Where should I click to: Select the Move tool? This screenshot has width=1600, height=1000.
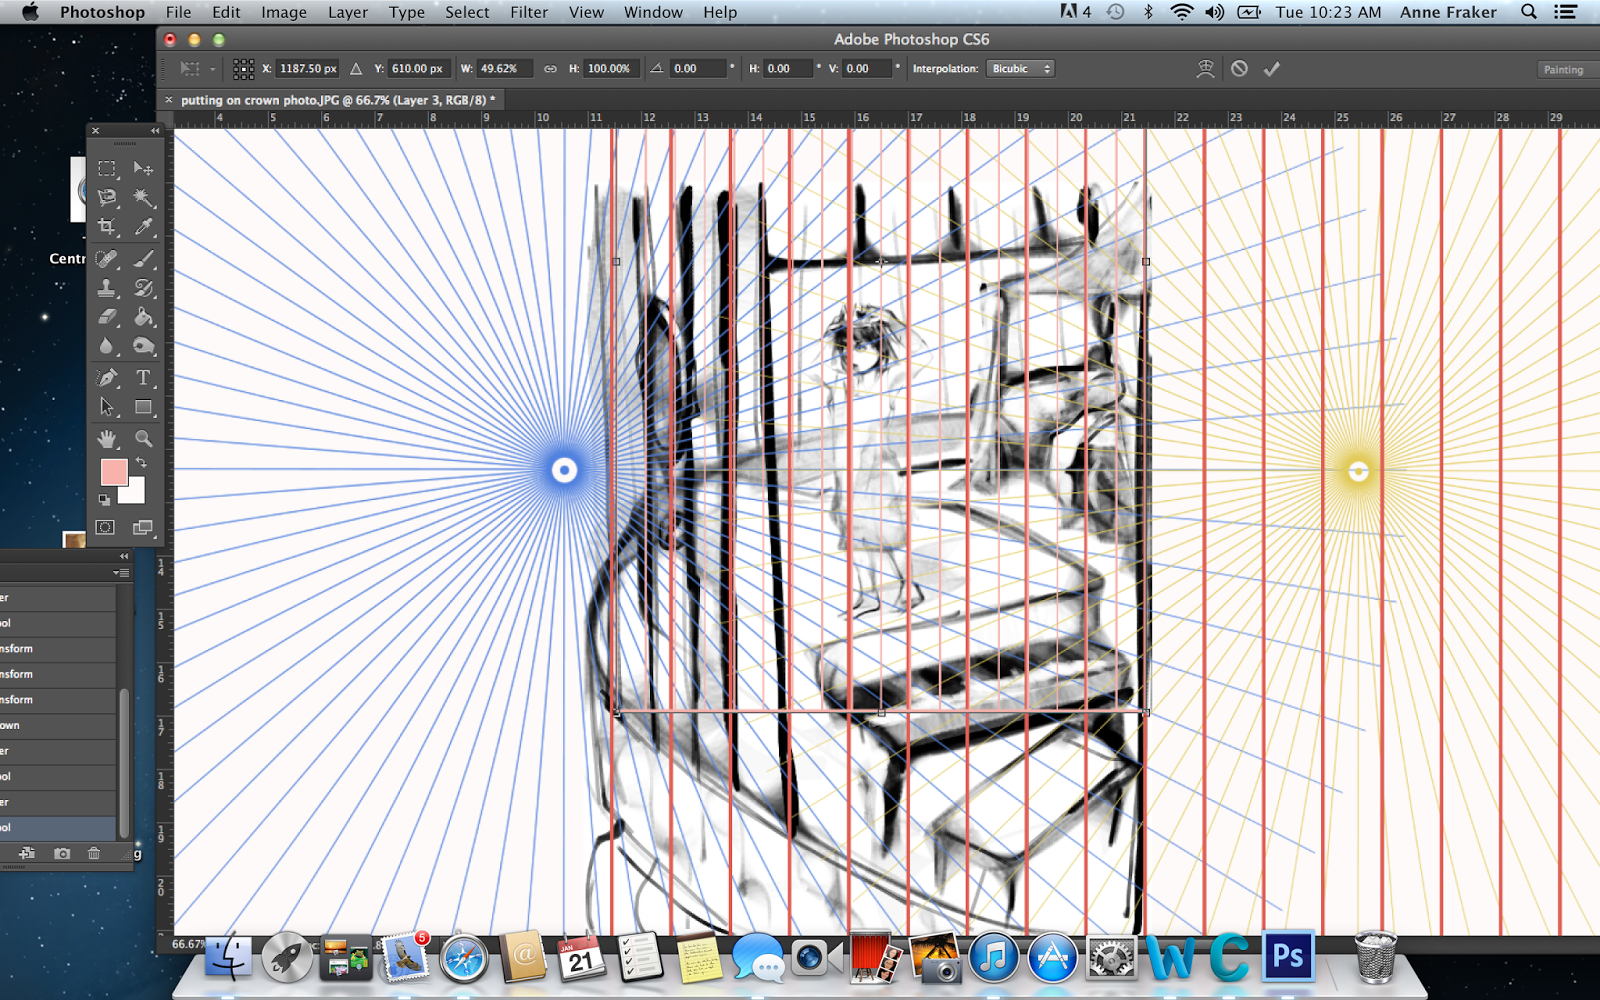[144, 168]
